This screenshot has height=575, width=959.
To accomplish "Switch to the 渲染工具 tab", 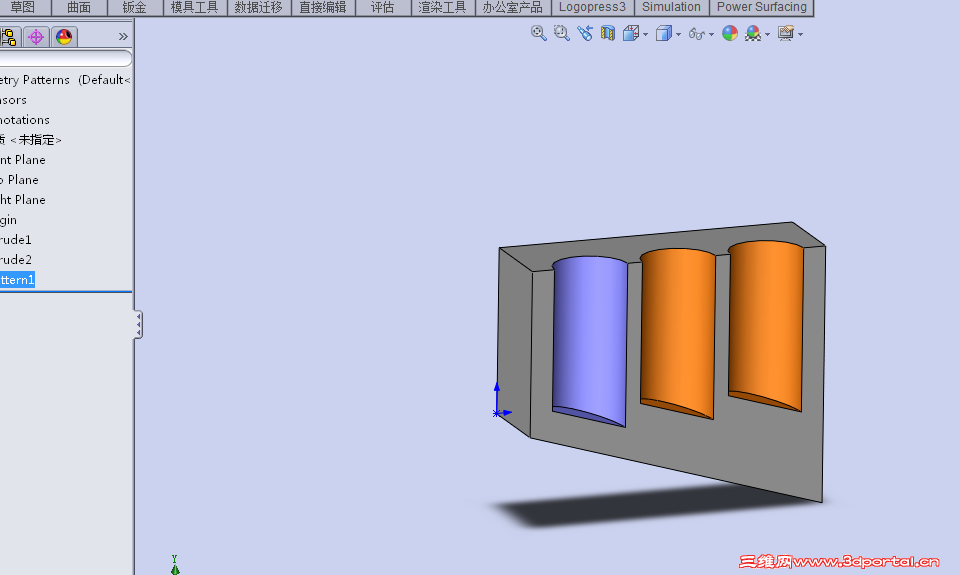I will click(x=443, y=7).
